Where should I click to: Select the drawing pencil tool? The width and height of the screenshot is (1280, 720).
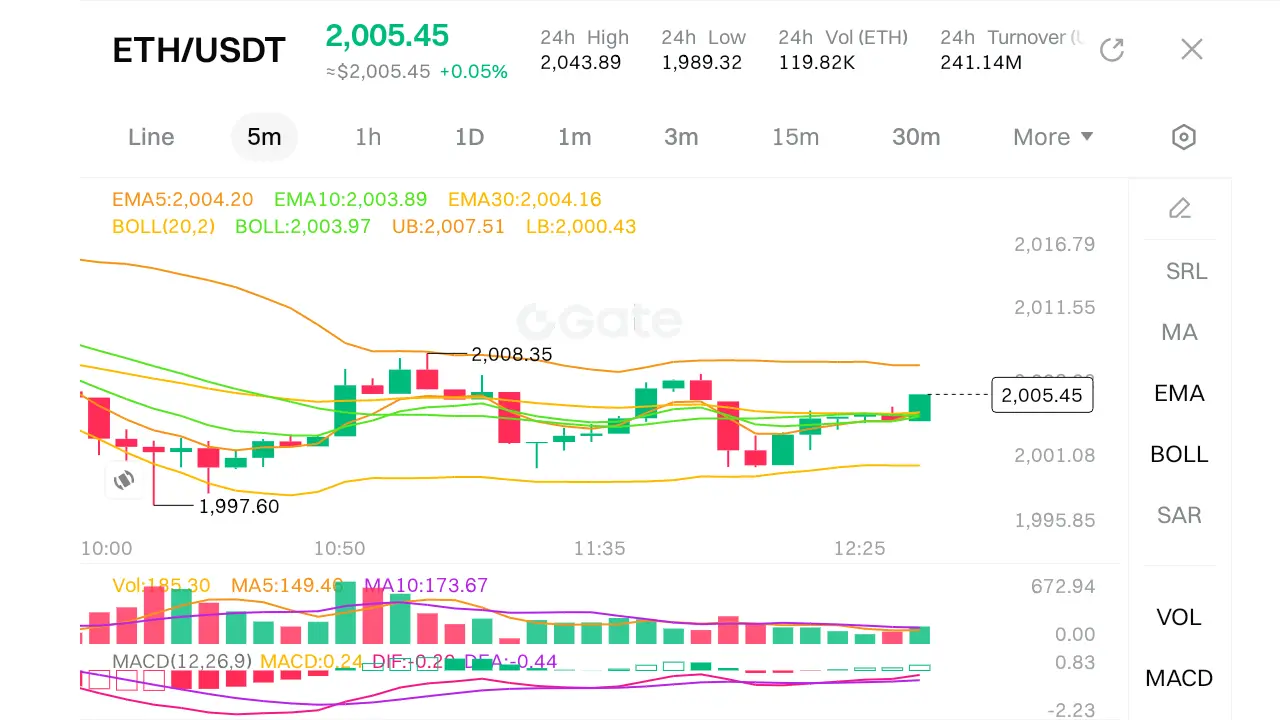click(1180, 208)
